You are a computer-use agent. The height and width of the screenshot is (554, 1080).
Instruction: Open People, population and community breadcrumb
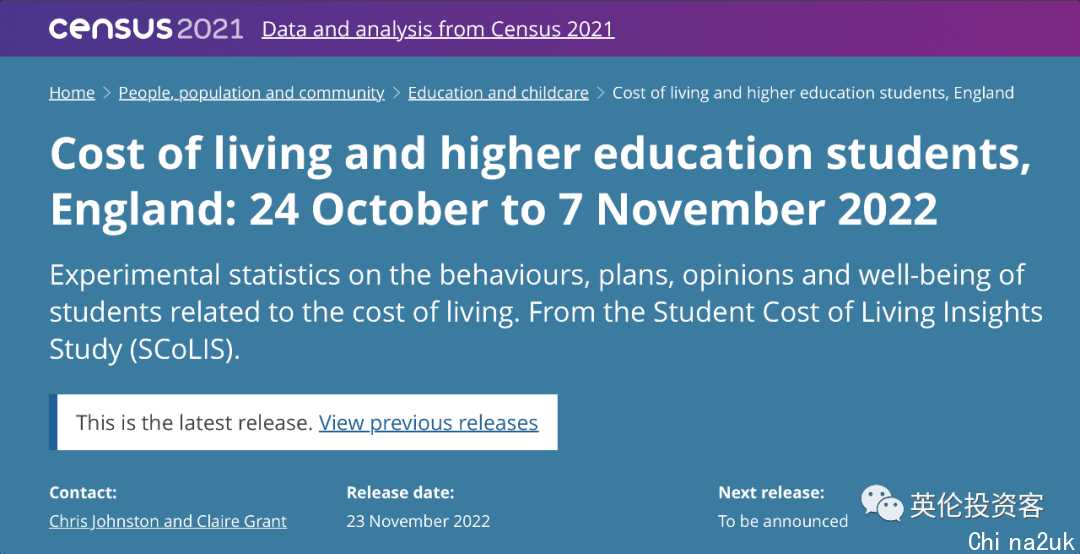point(251,93)
